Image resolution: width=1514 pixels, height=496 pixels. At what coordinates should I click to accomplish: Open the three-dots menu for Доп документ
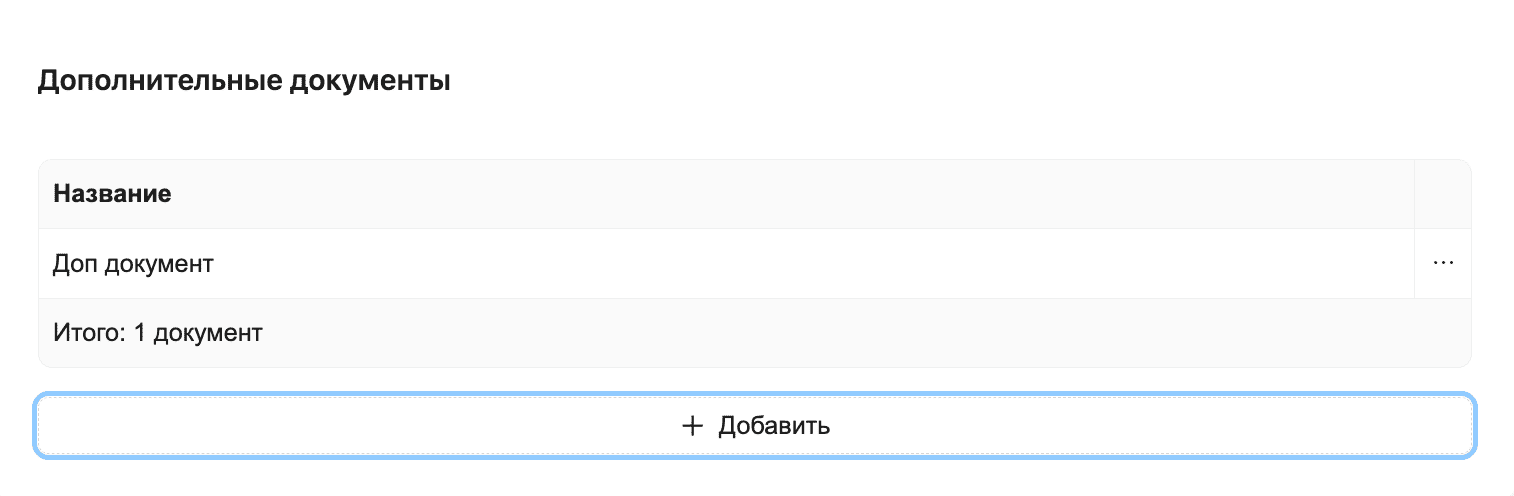click(x=1443, y=263)
